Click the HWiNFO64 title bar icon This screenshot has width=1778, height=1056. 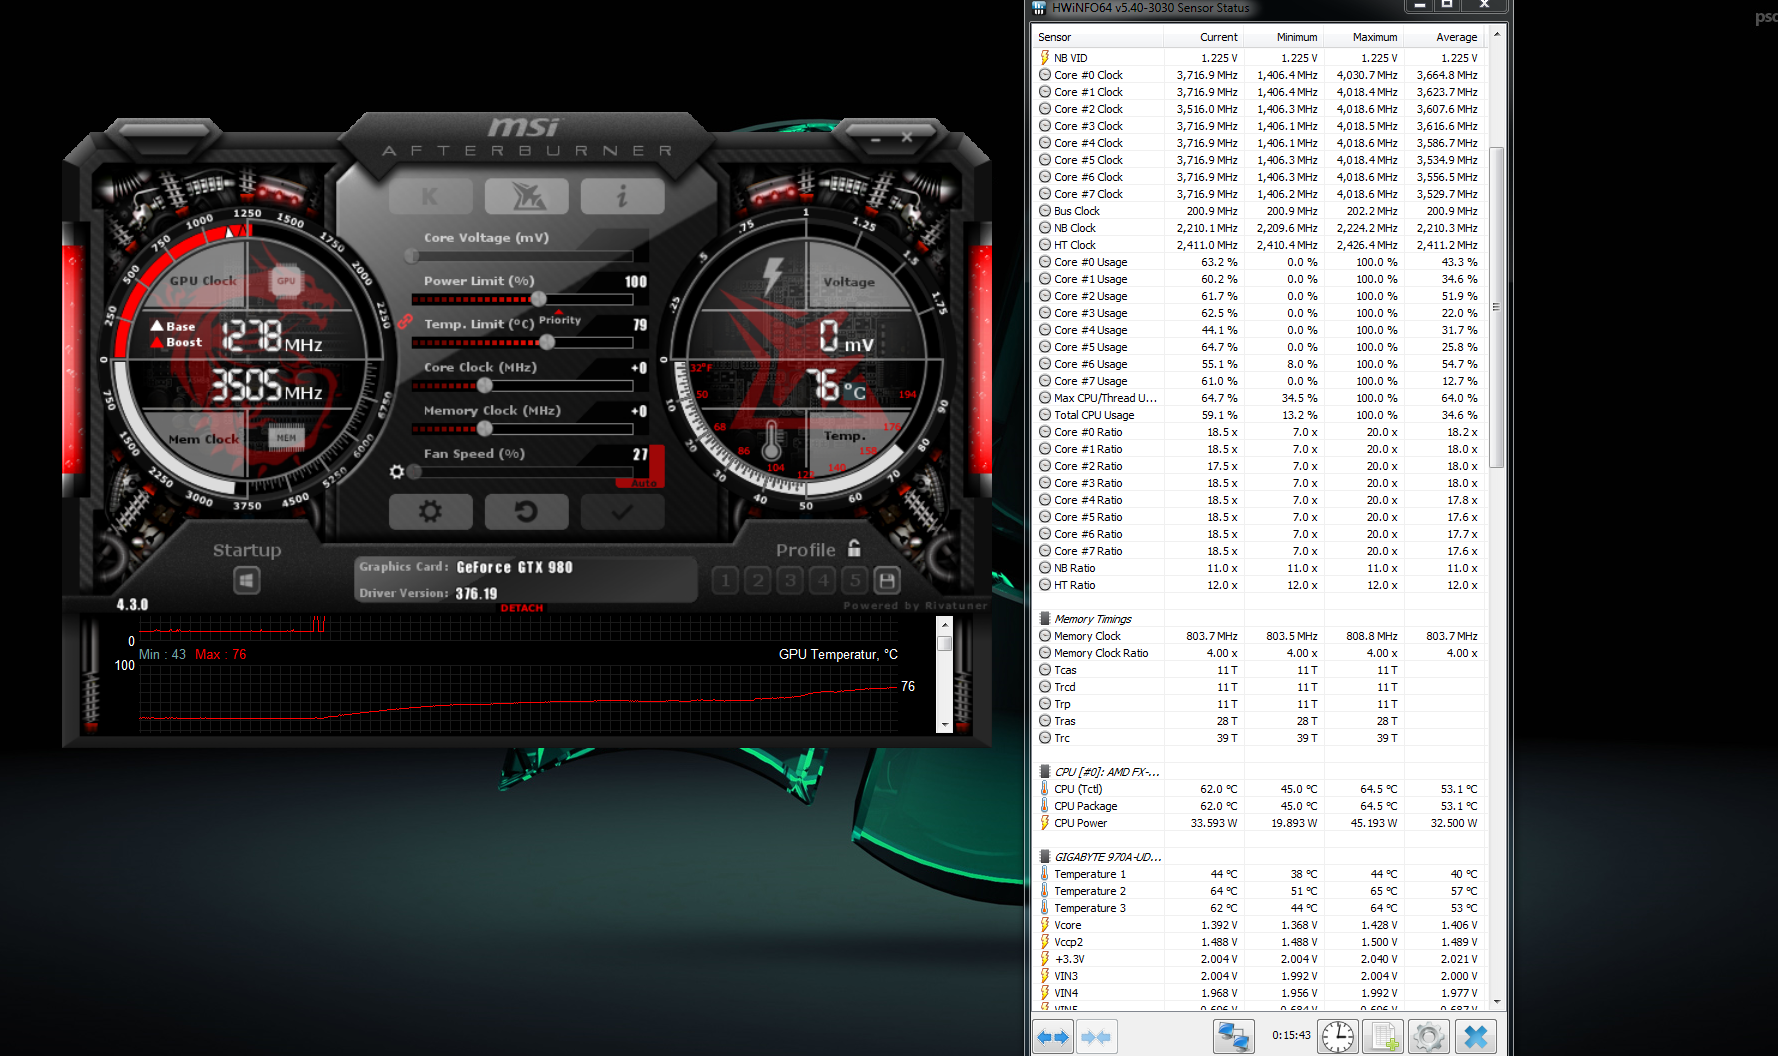(1039, 8)
